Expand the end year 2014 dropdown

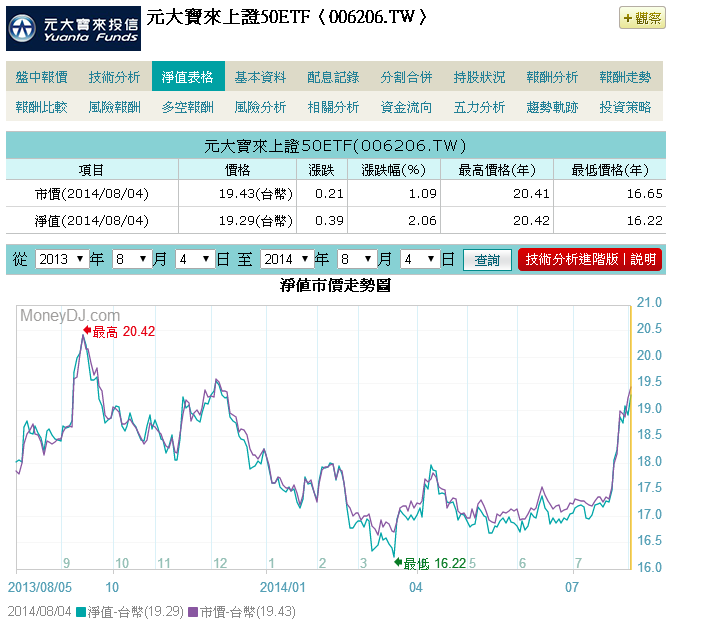[287, 259]
